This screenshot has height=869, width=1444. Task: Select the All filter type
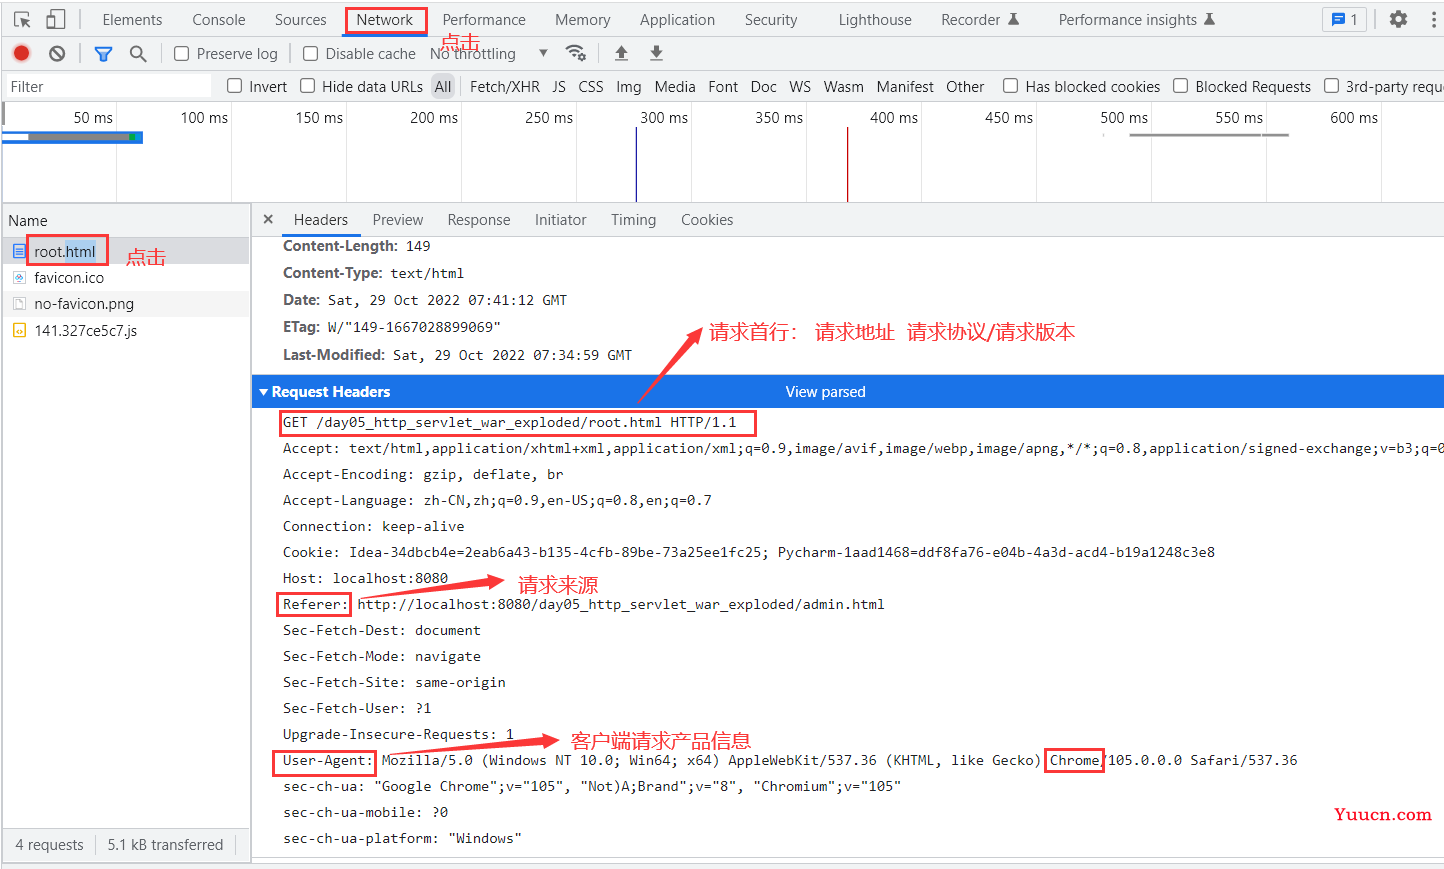[443, 86]
